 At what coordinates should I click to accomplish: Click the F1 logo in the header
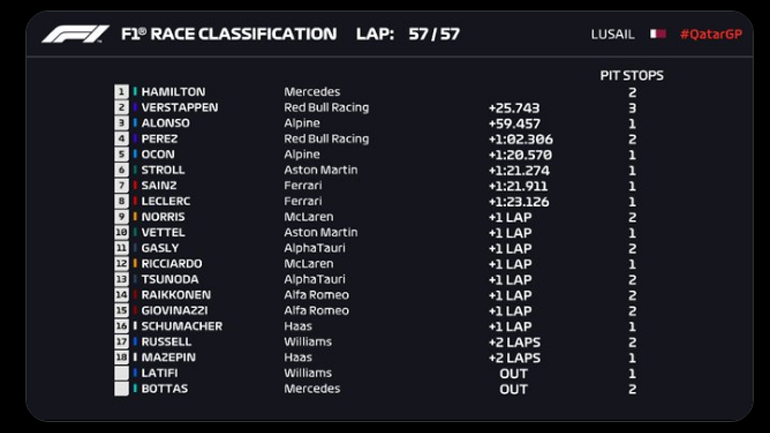click(74, 34)
